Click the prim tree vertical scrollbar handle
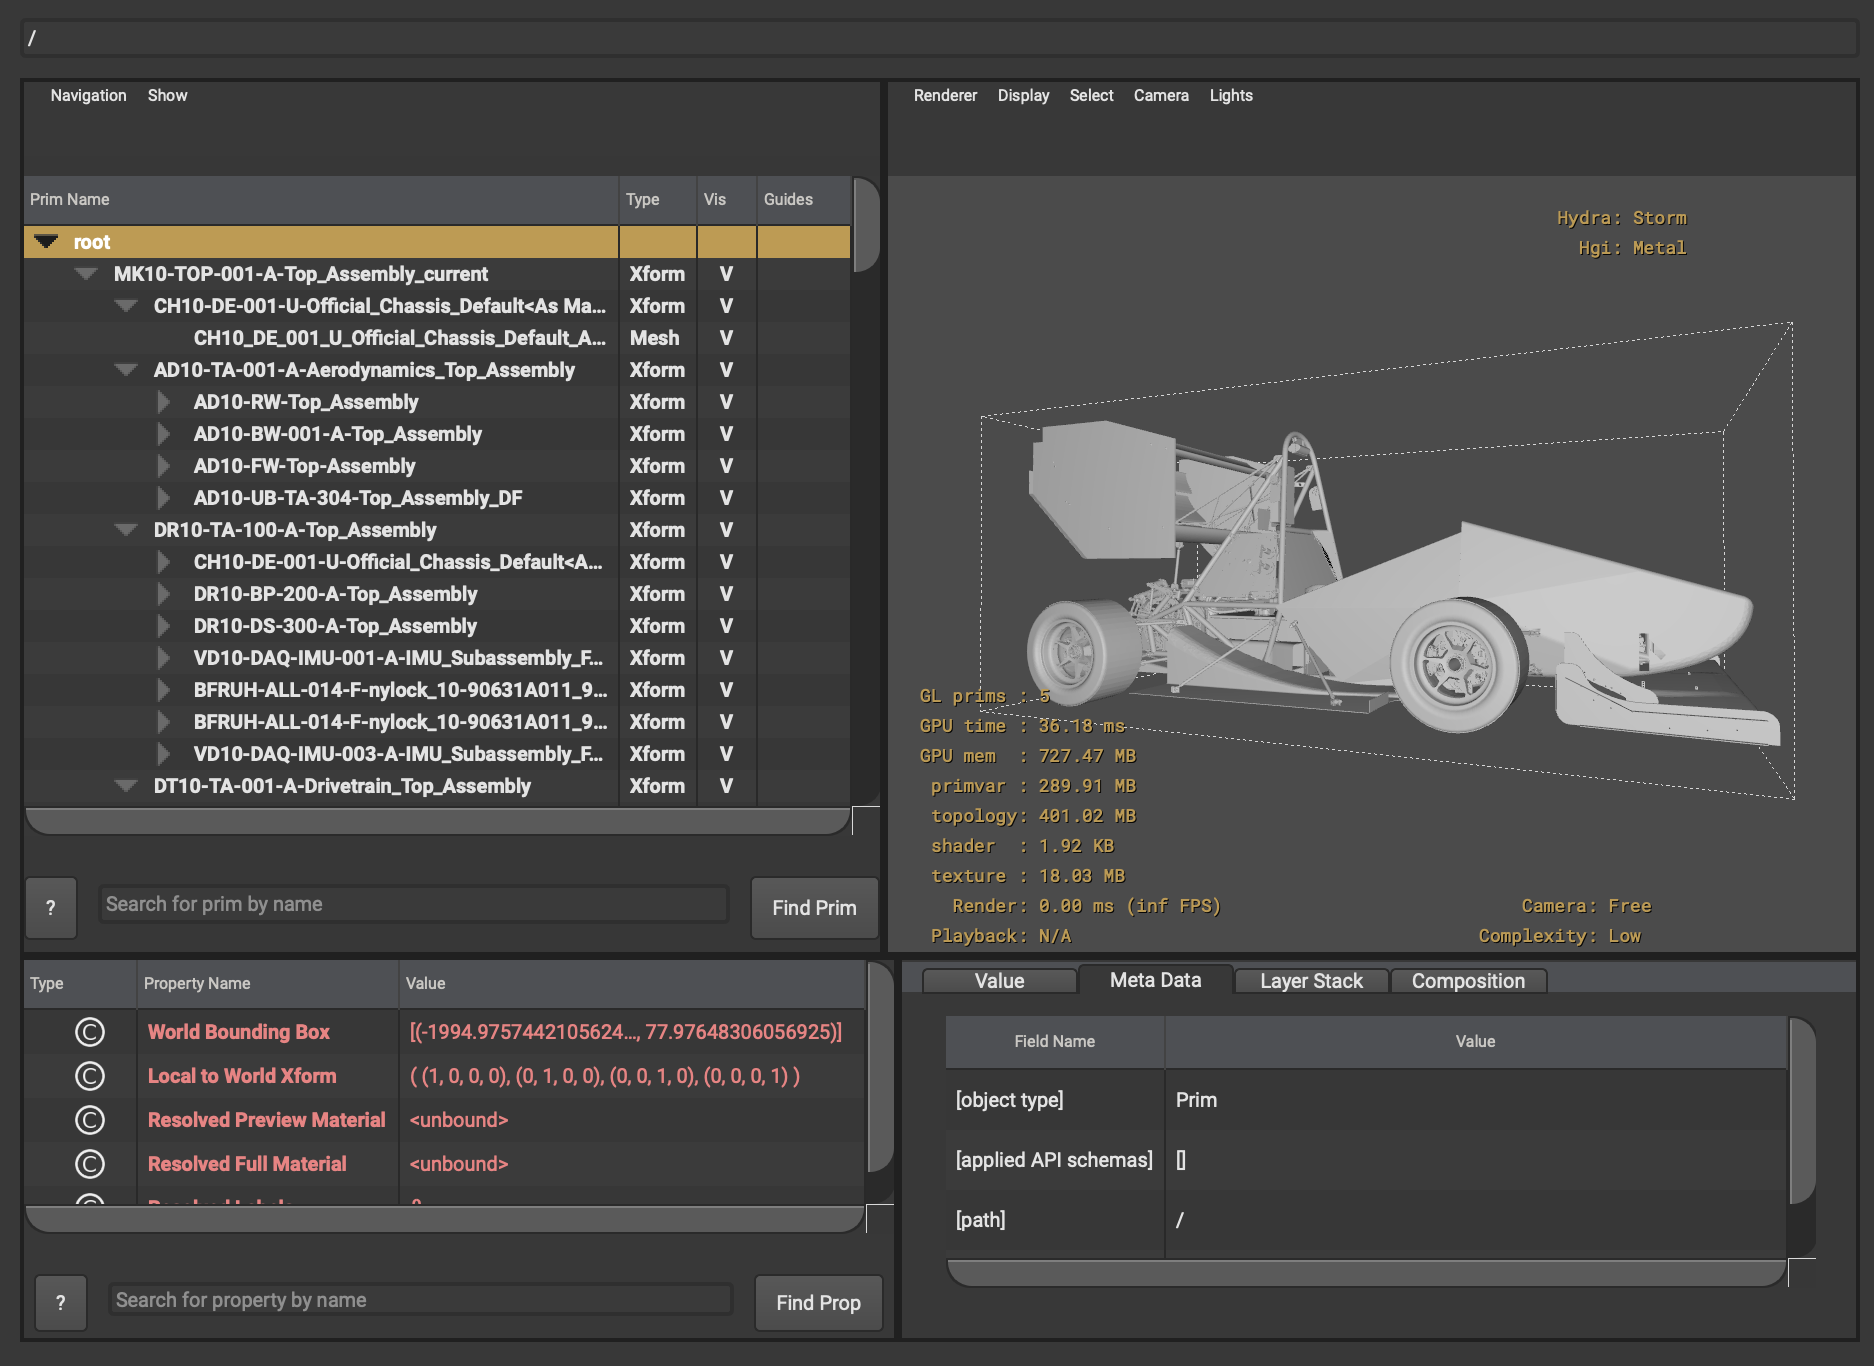This screenshot has width=1874, height=1366. pos(866,225)
